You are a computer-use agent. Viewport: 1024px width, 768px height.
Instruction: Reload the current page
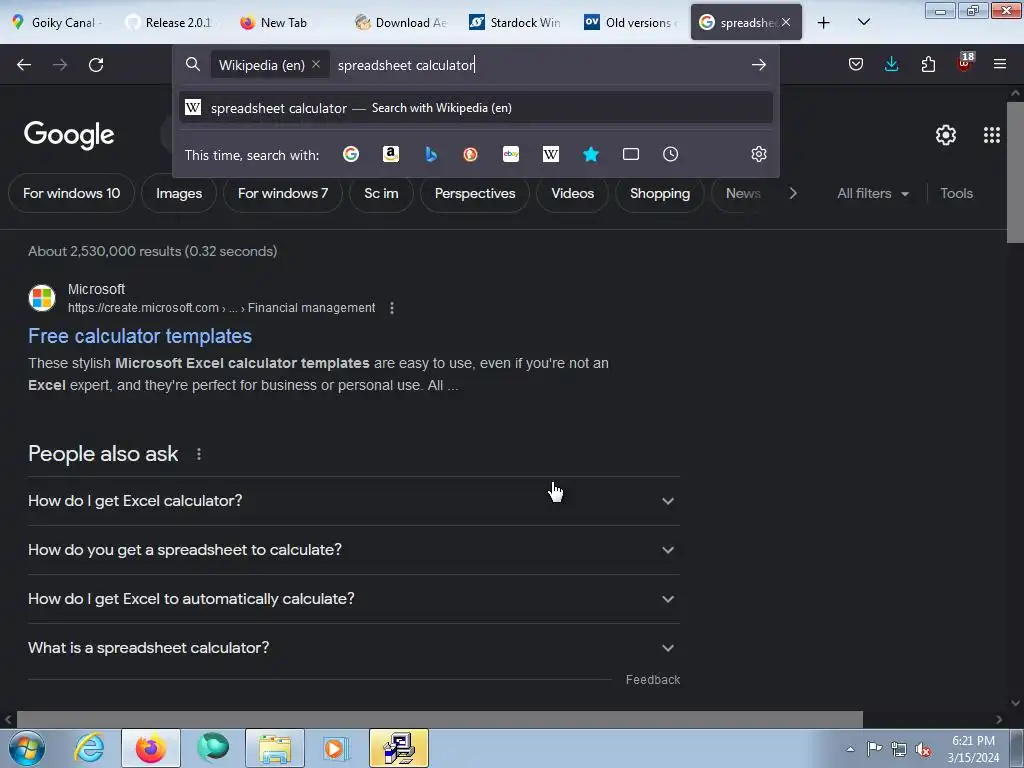point(96,65)
